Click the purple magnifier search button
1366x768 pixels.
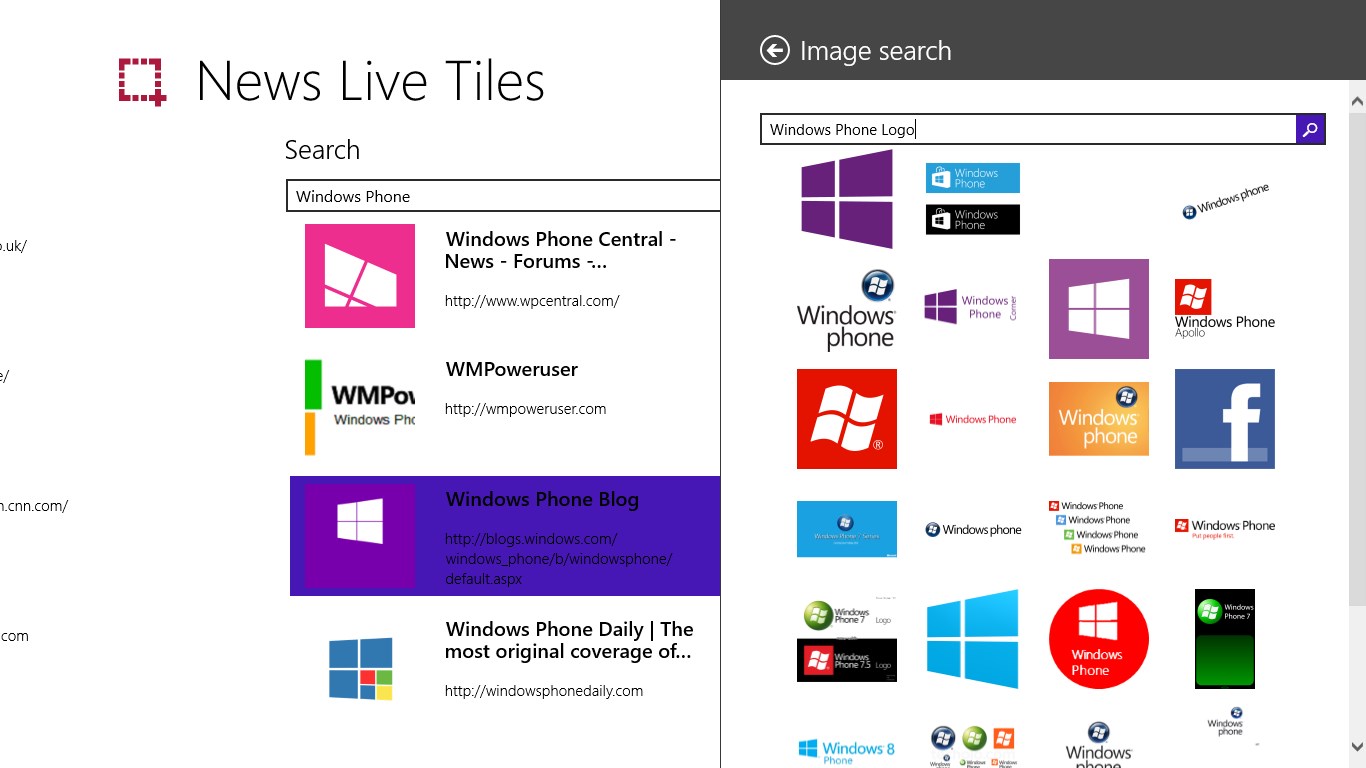1310,129
